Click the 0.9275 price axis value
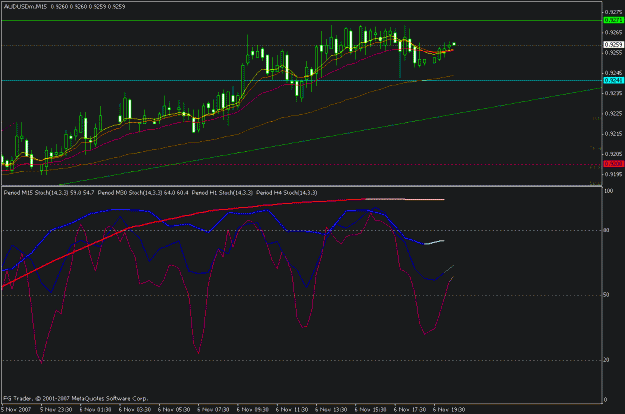This screenshot has height=414, width=625. [x=613, y=12]
